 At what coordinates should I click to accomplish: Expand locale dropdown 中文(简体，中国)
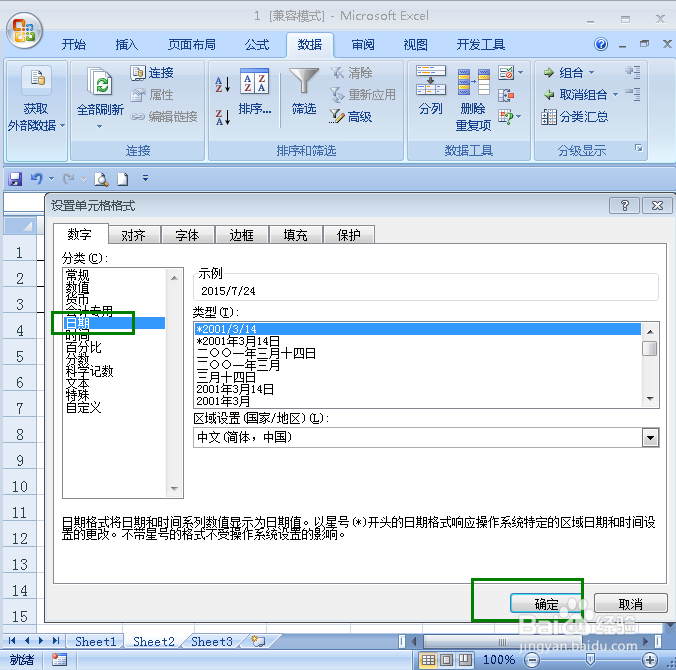coord(650,438)
